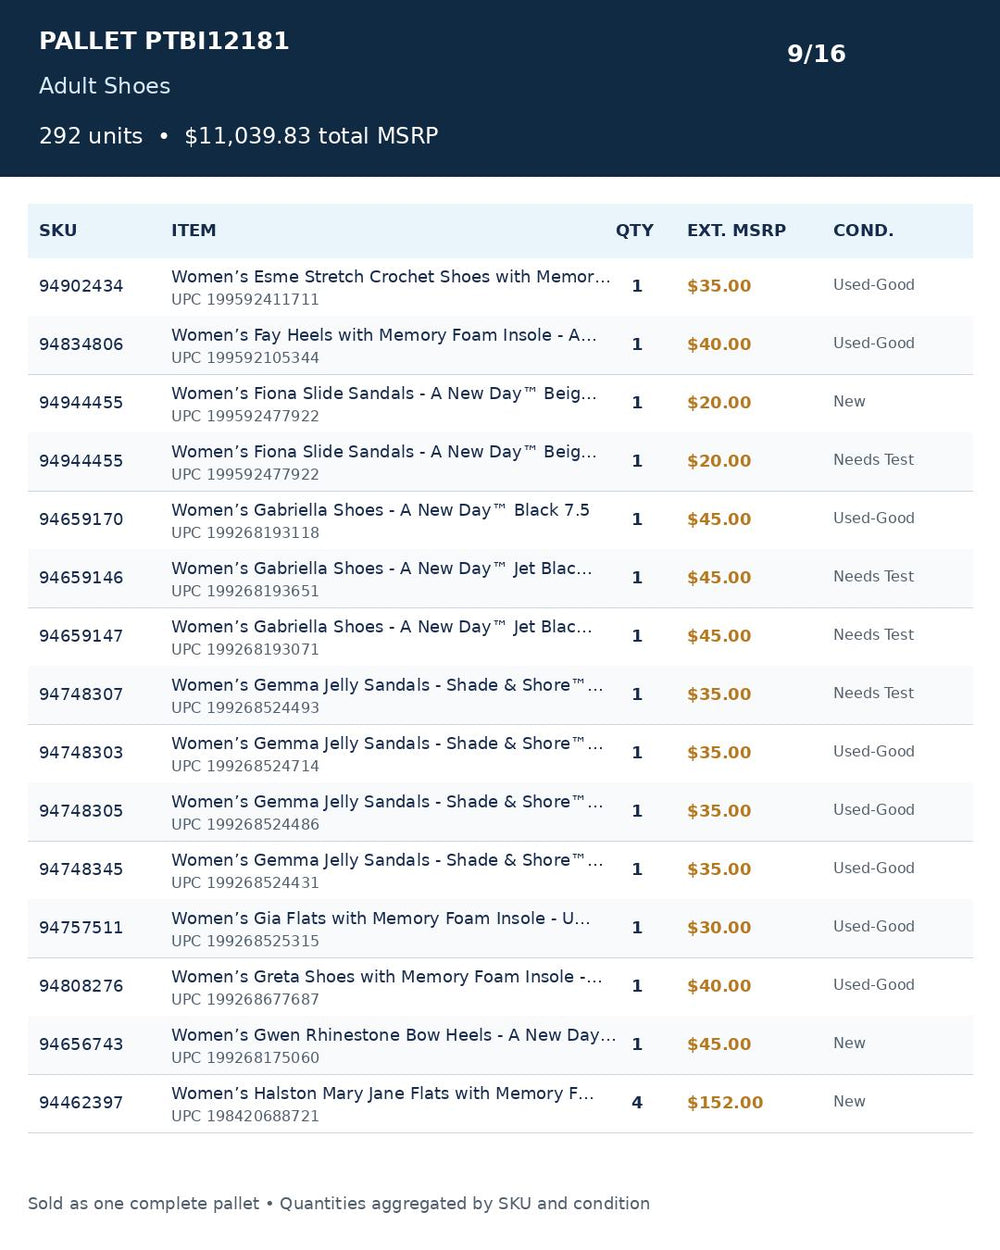Click the Adult Shoes category subtitle
The image size is (1000, 1250).
[105, 86]
